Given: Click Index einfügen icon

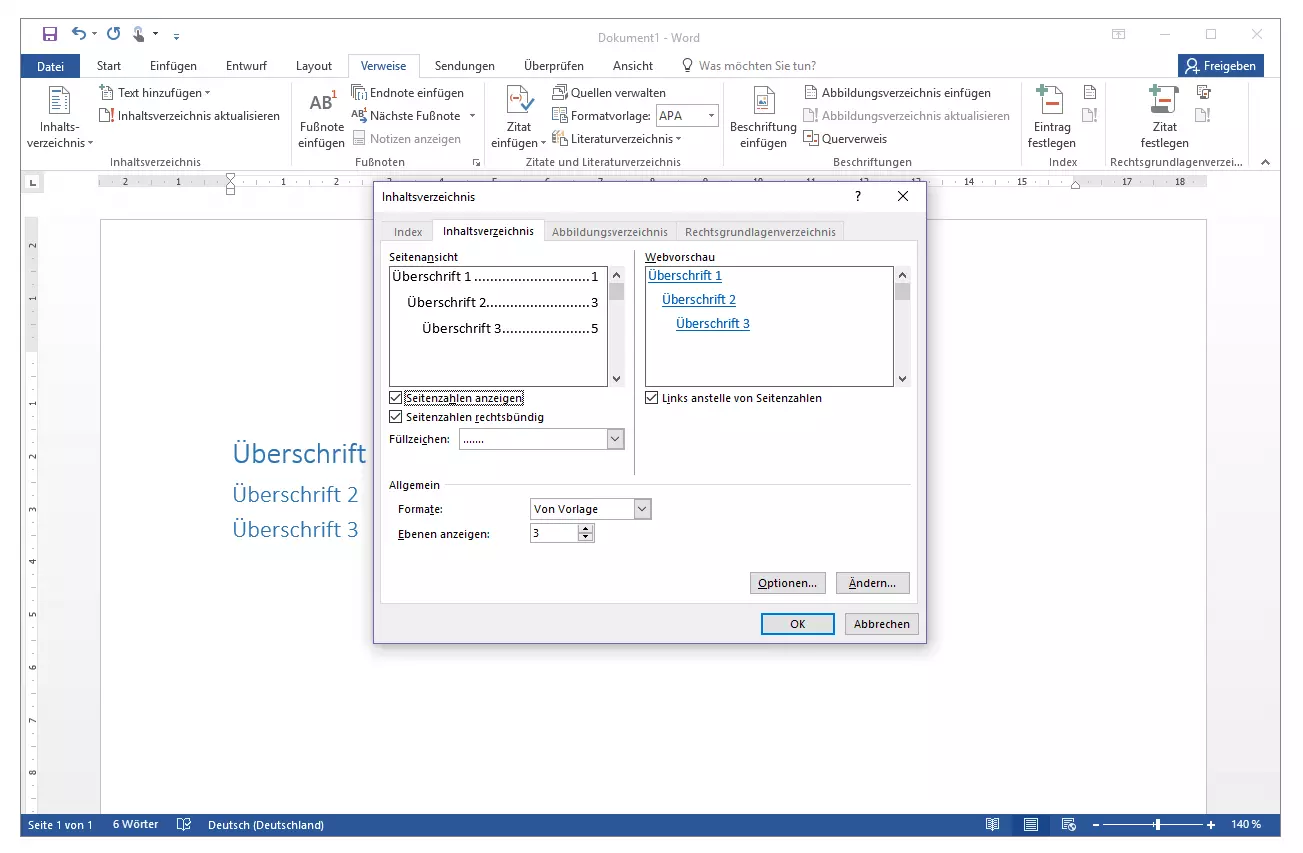Looking at the screenshot, I should [x=1090, y=93].
